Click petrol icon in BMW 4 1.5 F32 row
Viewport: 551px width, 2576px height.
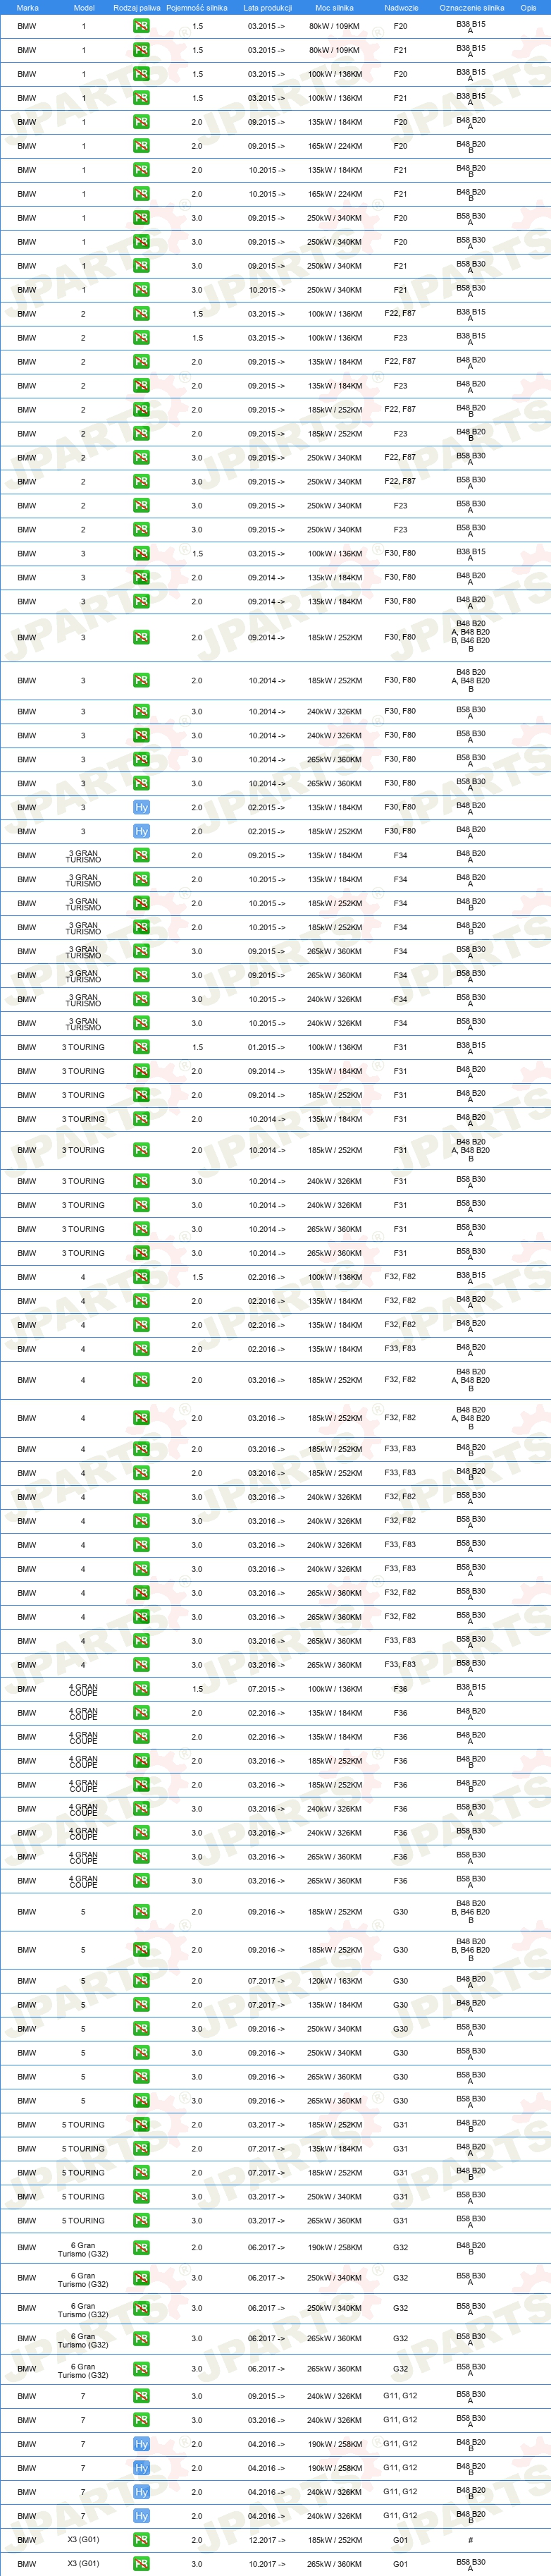(x=141, y=1277)
